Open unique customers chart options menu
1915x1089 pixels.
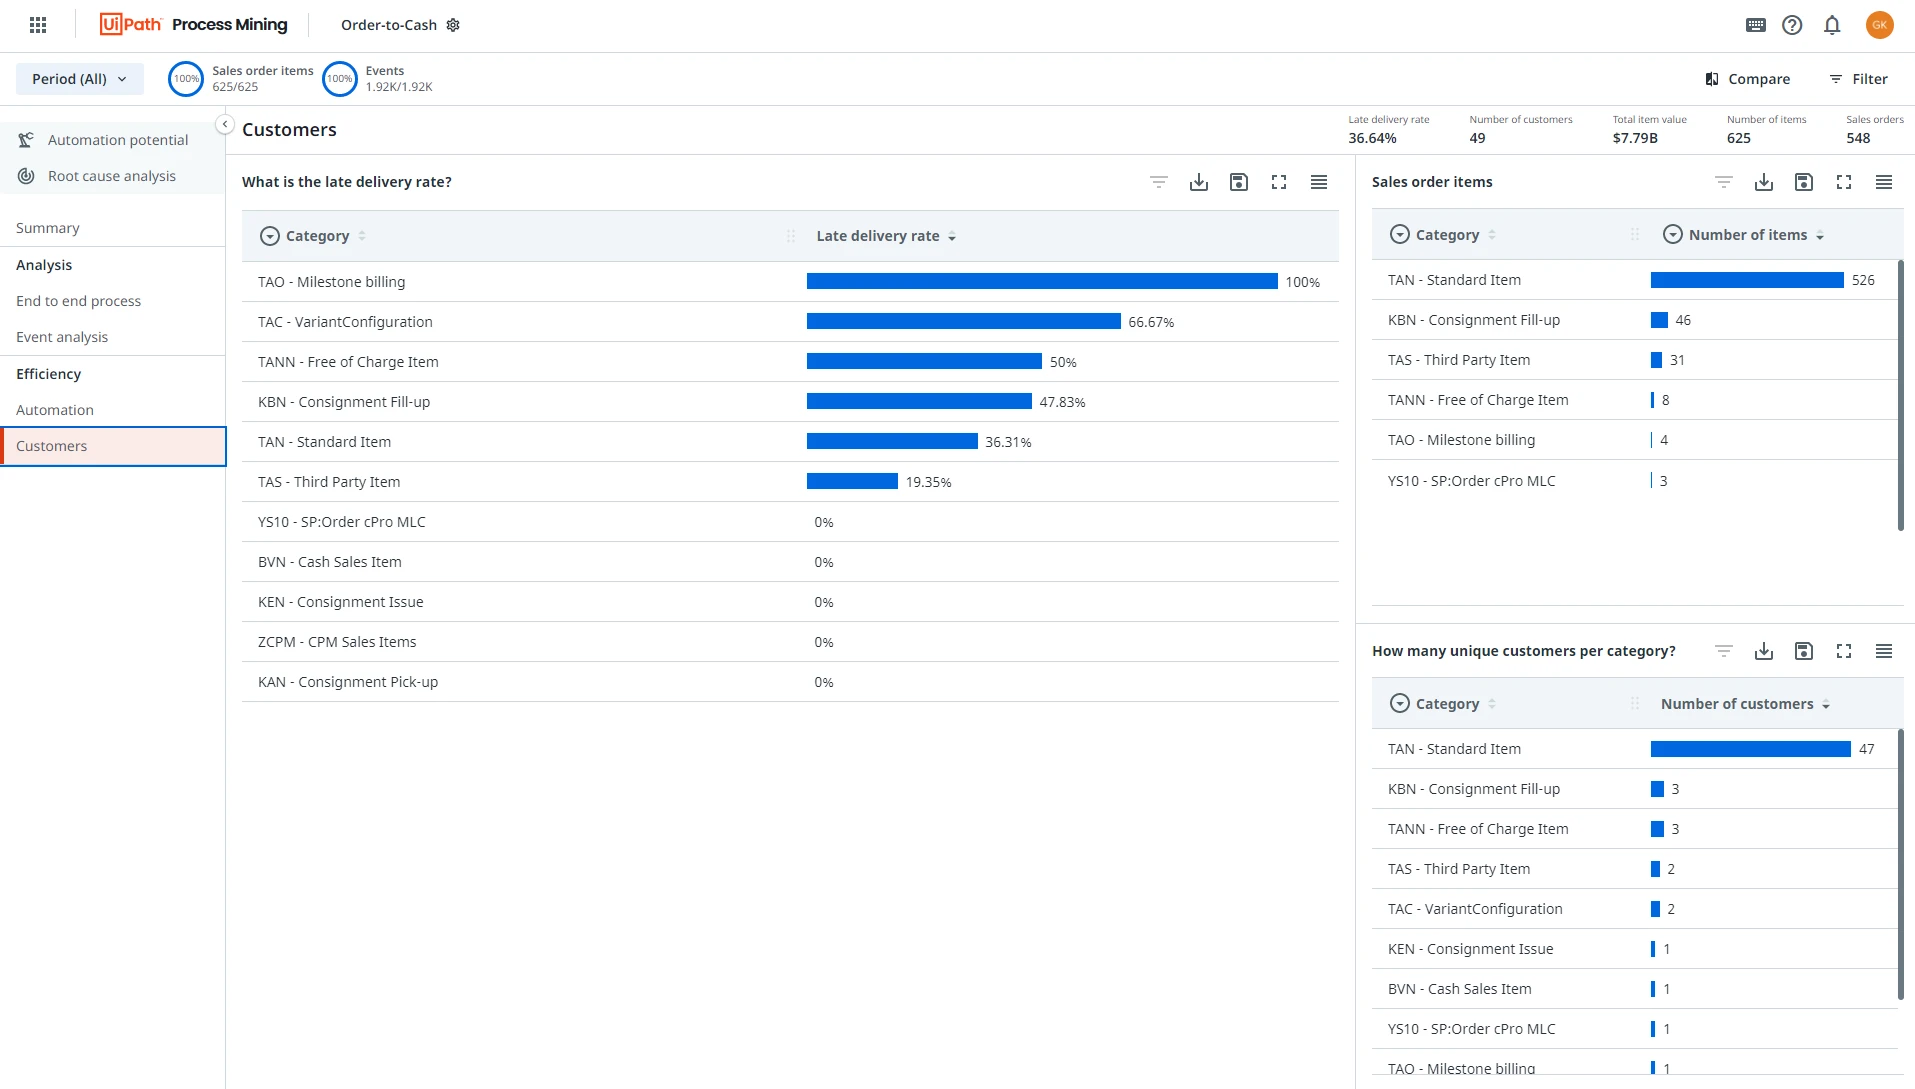coord(1884,651)
